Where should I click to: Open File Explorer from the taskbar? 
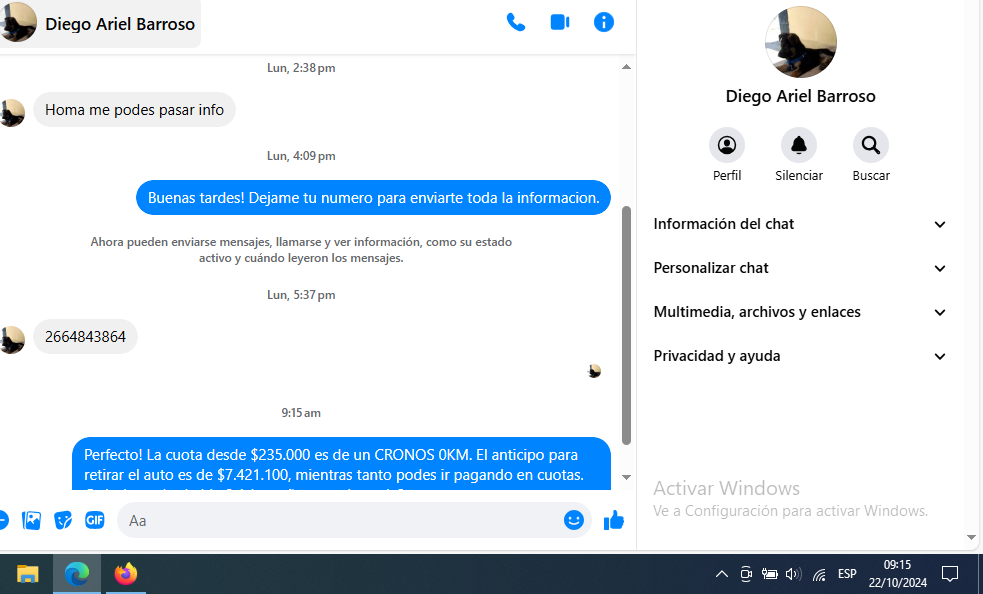[27, 574]
